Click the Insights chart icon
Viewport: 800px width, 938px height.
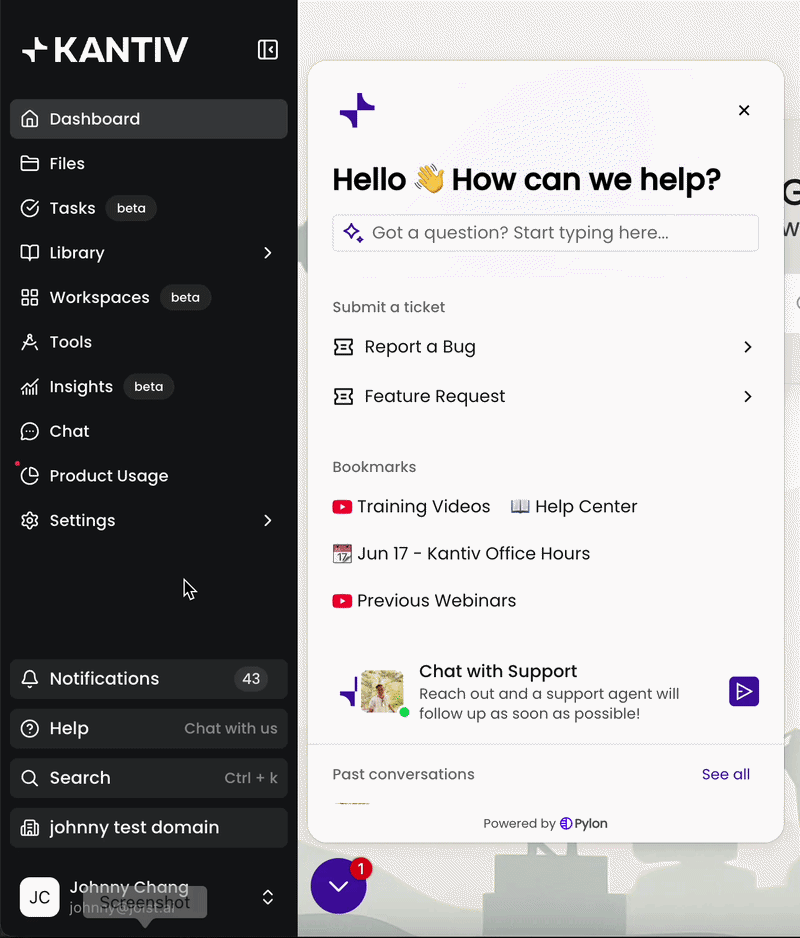point(29,387)
